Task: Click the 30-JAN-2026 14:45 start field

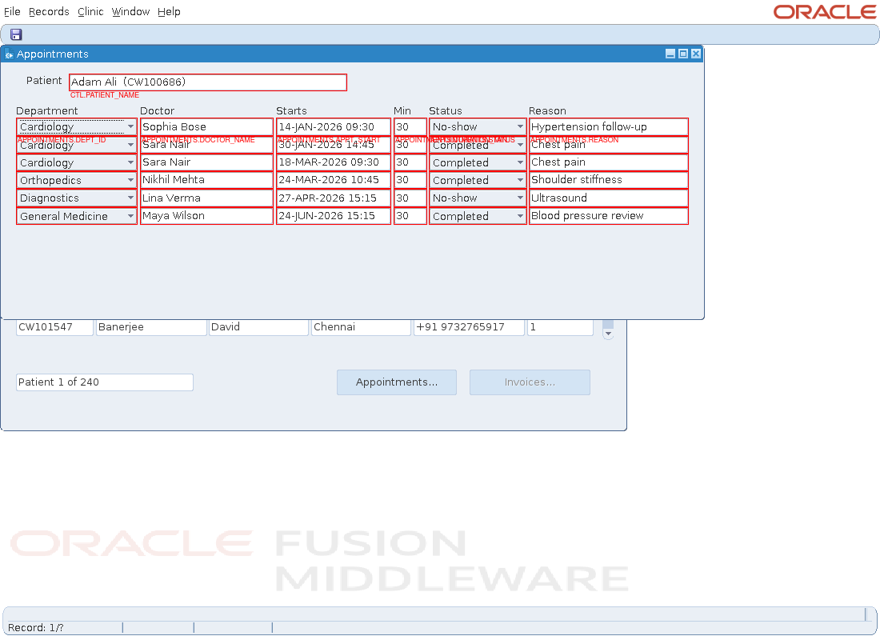Action: click(333, 145)
